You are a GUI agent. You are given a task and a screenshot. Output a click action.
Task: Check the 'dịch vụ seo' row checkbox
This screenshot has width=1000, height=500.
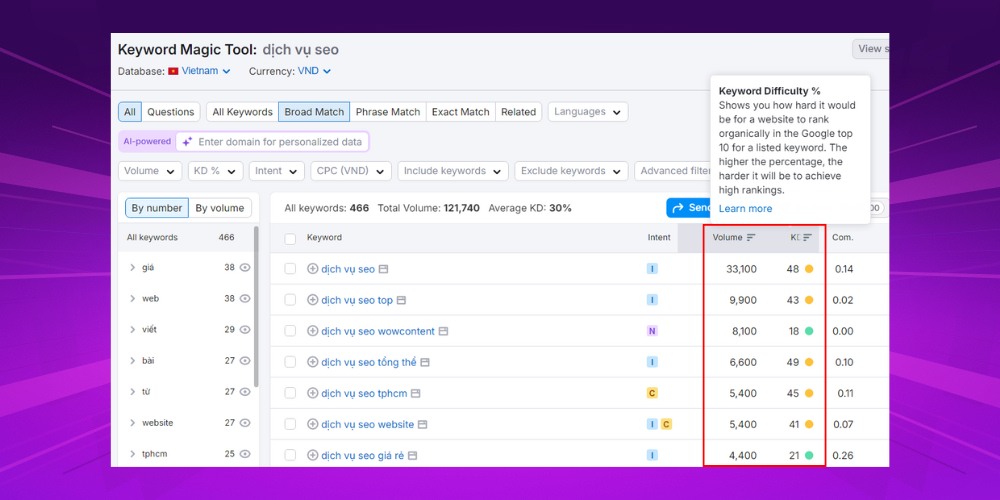290,269
